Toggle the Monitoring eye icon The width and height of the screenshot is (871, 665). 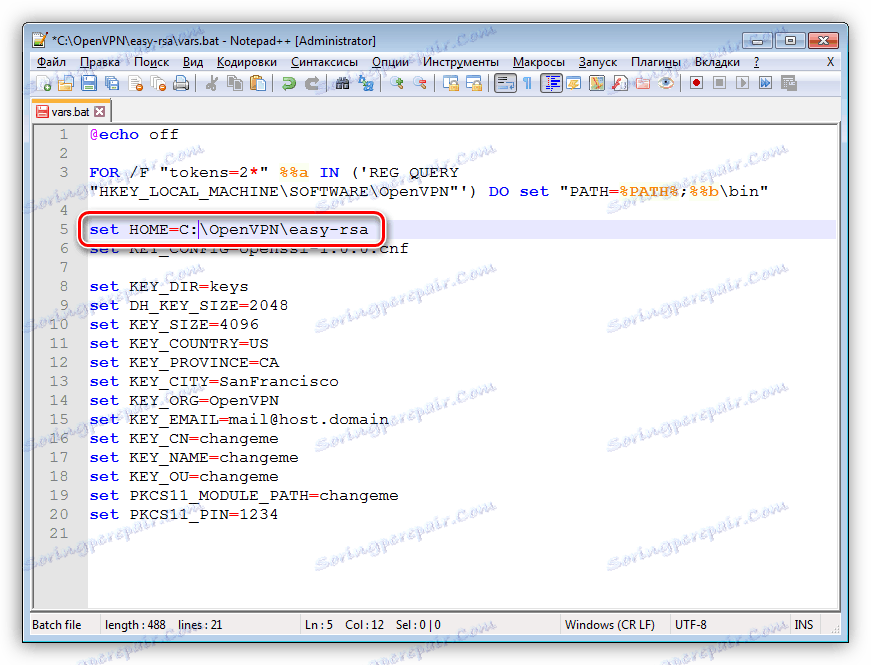coord(666,84)
